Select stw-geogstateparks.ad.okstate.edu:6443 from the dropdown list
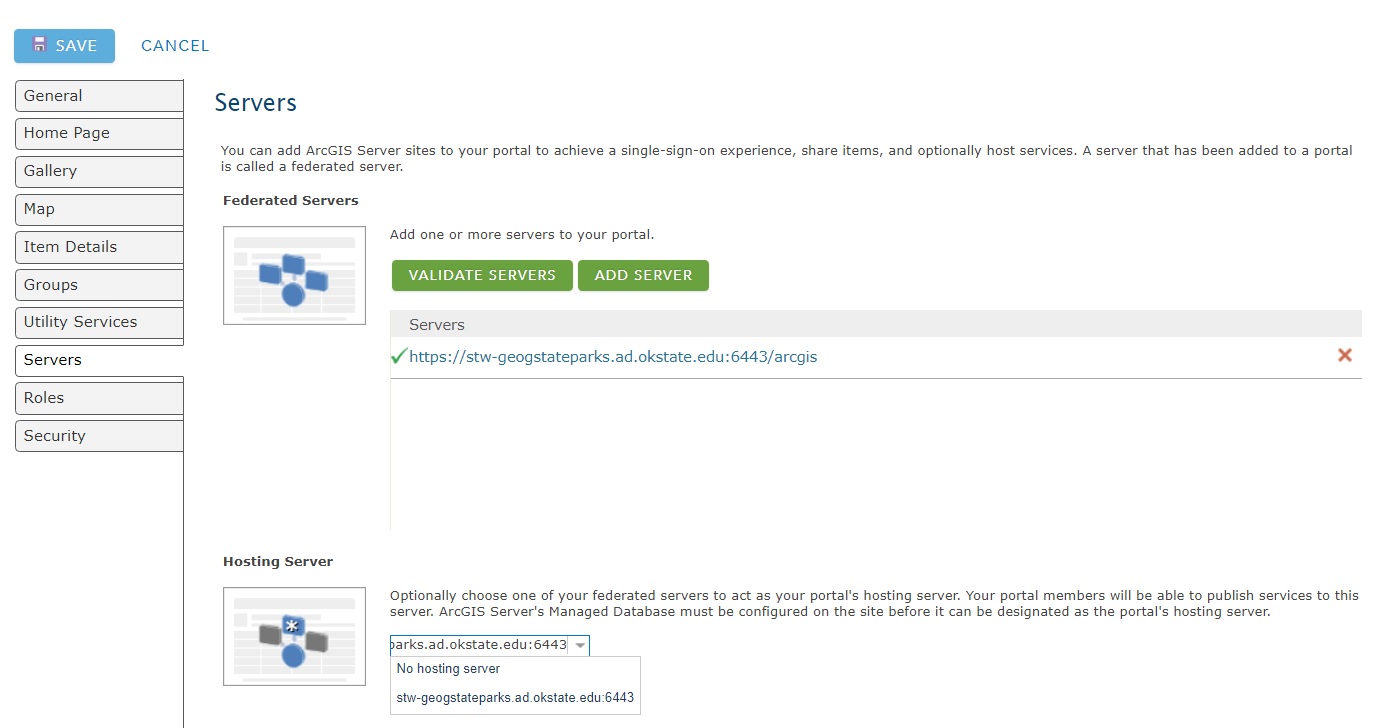Screen dimensions: 1386x728 pyautogui.click(x=515, y=698)
